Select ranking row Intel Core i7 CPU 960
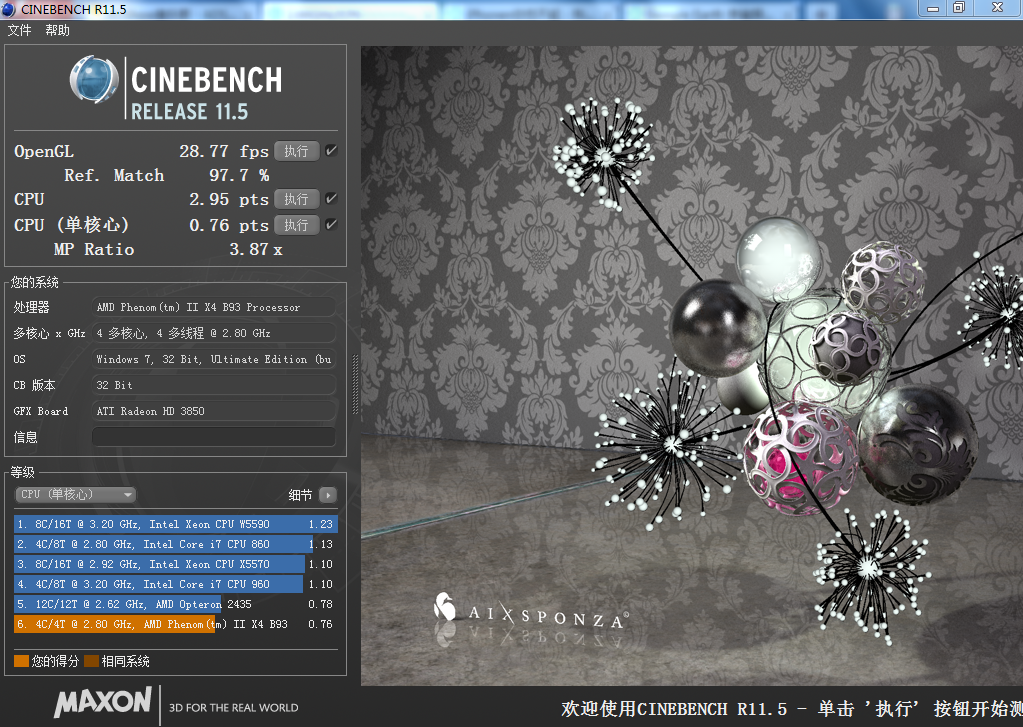 tap(175, 584)
